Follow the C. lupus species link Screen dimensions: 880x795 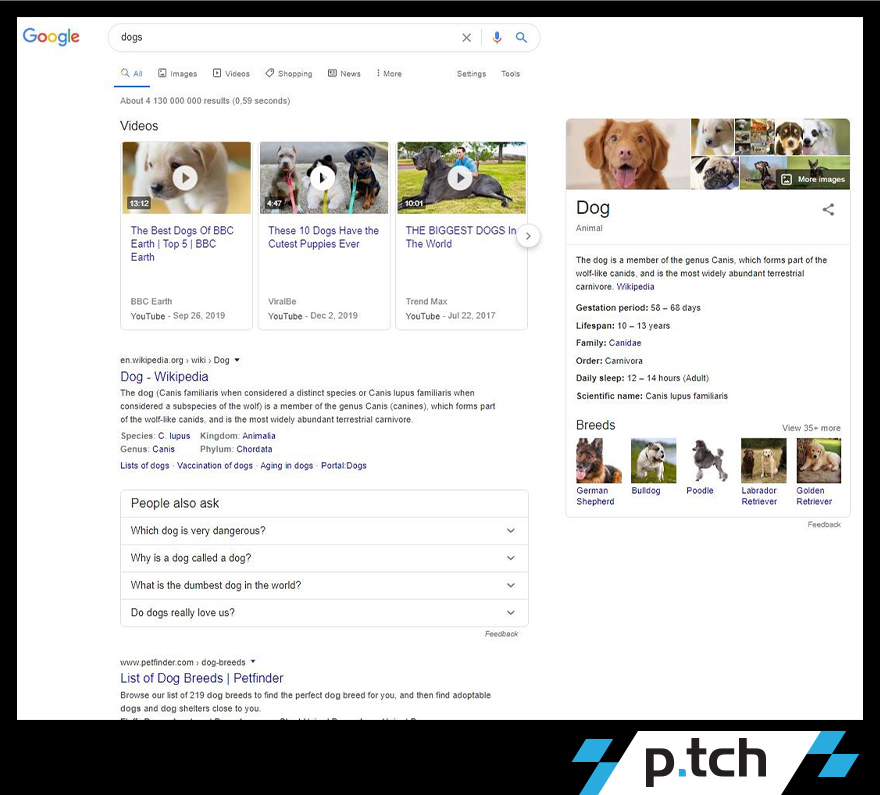click(x=174, y=436)
